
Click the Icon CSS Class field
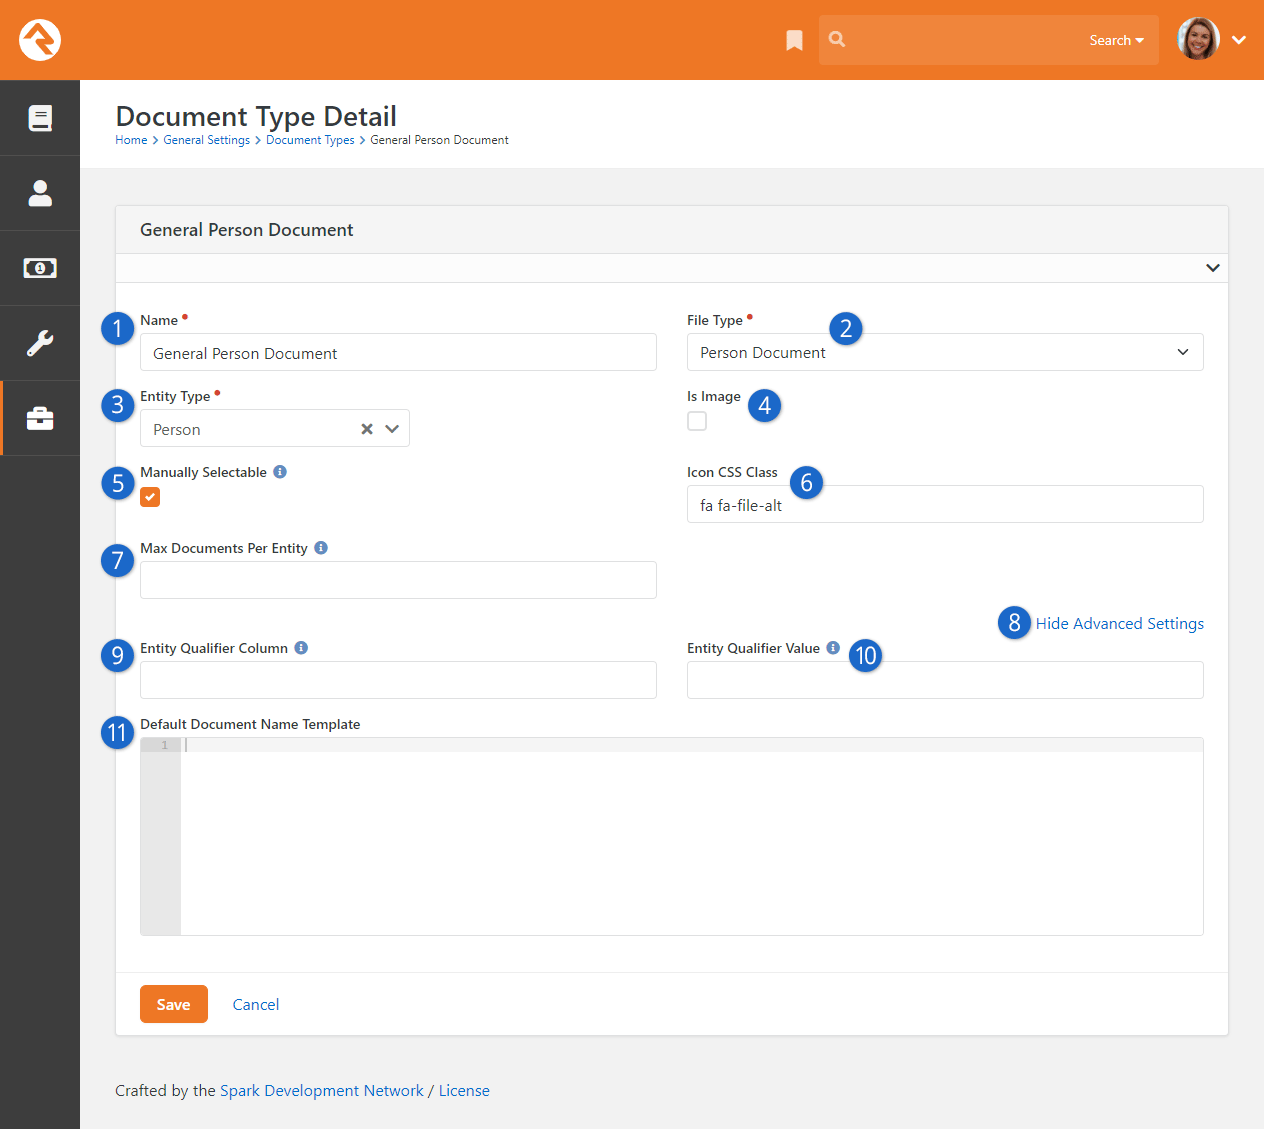pyautogui.click(x=945, y=504)
